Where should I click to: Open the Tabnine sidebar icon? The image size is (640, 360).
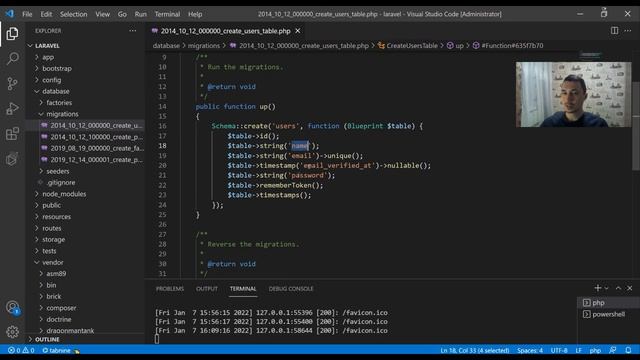coord(12,159)
